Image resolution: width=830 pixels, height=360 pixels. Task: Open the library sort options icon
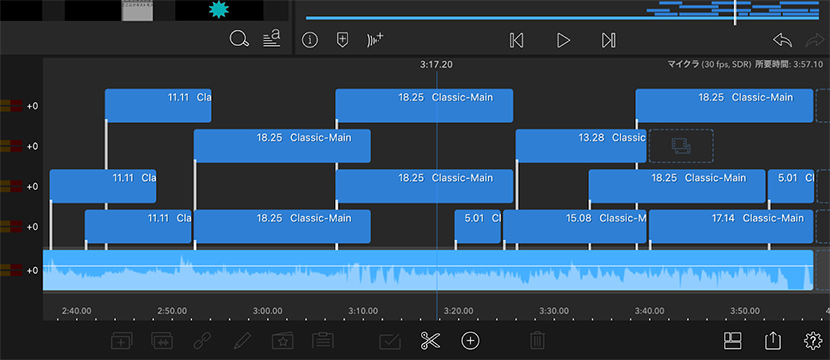coord(272,39)
